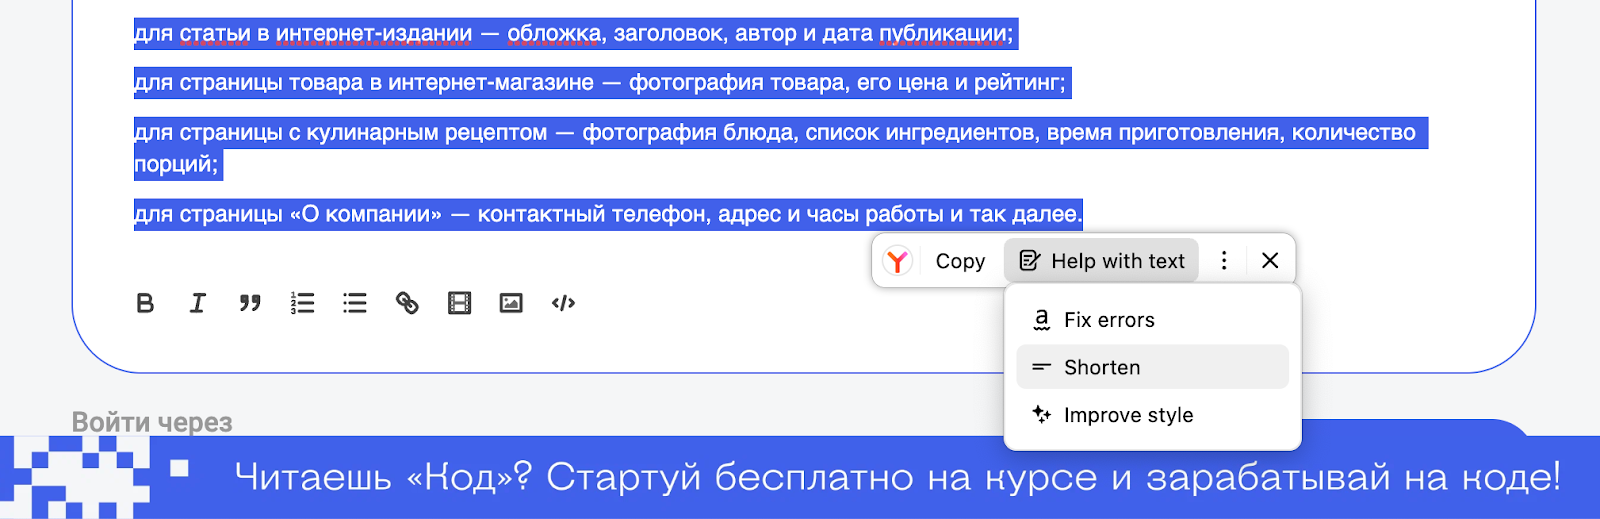1600x519 pixels.
Task: Open the Help with text menu
Action: pyautogui.click(x=1101, y=261)
